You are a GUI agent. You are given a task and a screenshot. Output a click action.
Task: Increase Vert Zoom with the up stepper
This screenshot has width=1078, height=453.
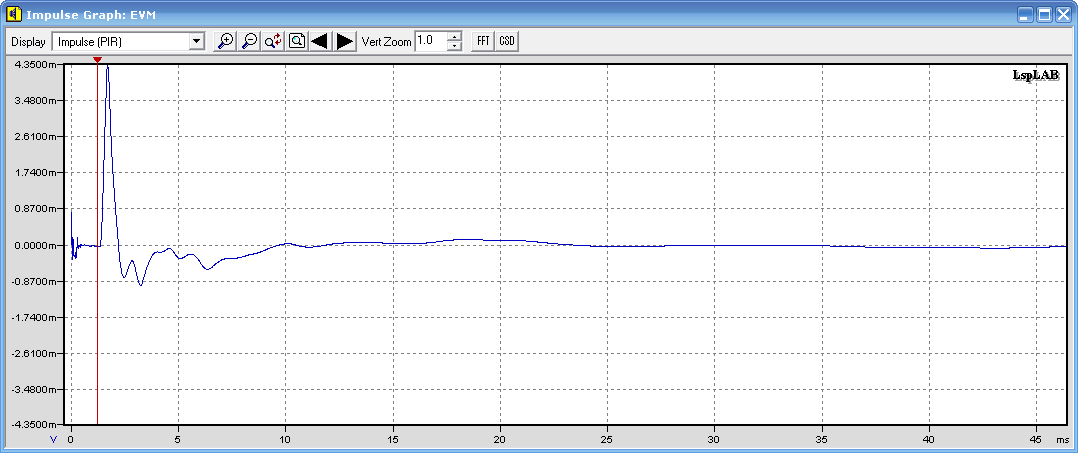(454, 36)
